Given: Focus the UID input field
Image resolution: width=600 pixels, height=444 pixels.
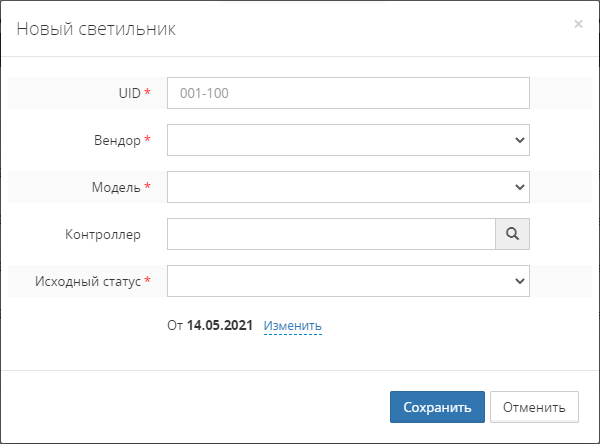Looking at the screenshot, I should pos(347,93).
